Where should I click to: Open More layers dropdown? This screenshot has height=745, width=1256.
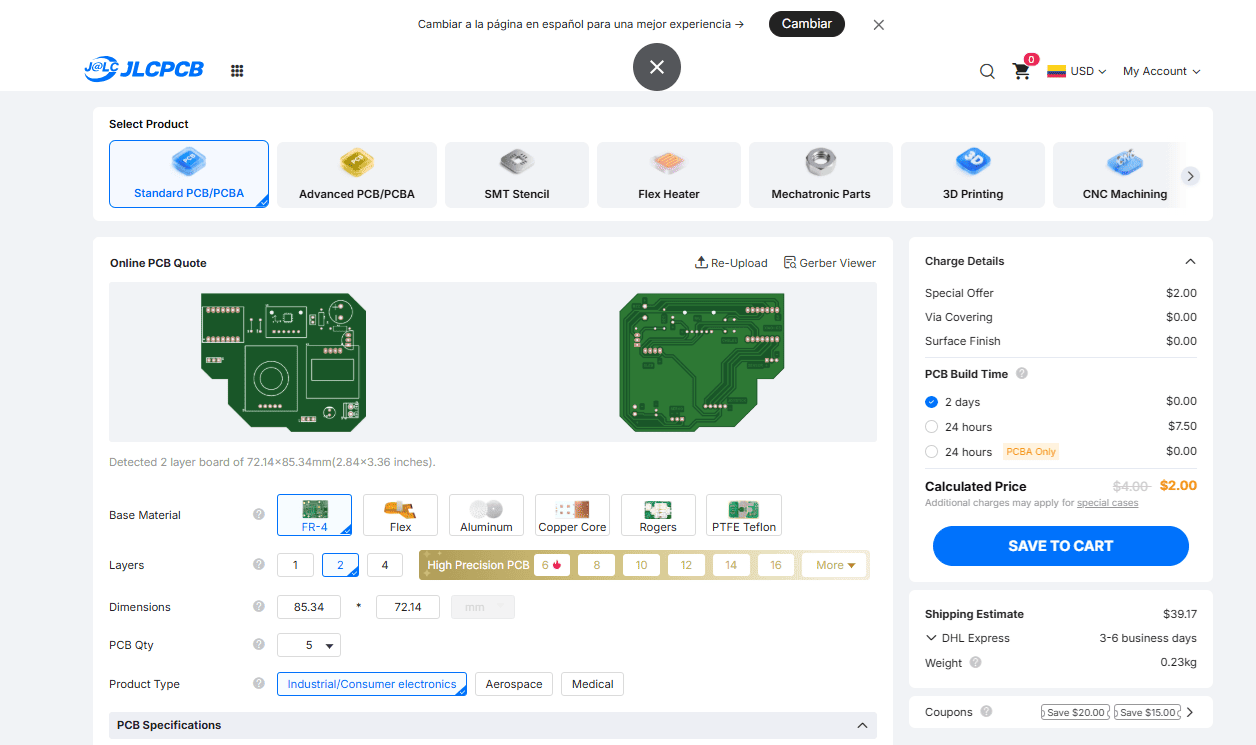tap(835, 565)
